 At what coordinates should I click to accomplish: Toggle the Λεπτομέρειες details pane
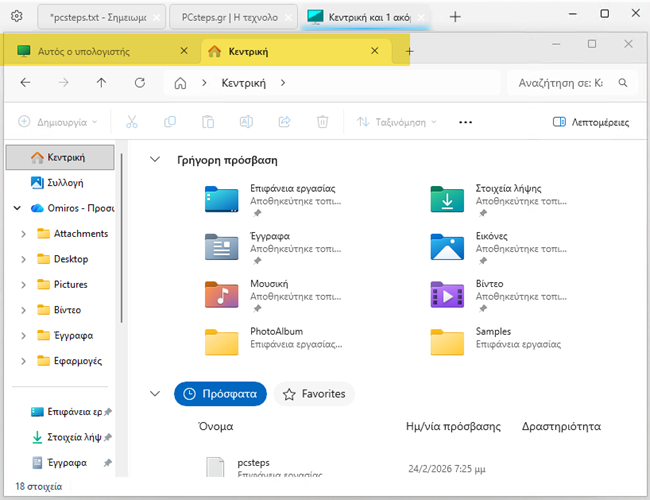click(x=591, y=122)
